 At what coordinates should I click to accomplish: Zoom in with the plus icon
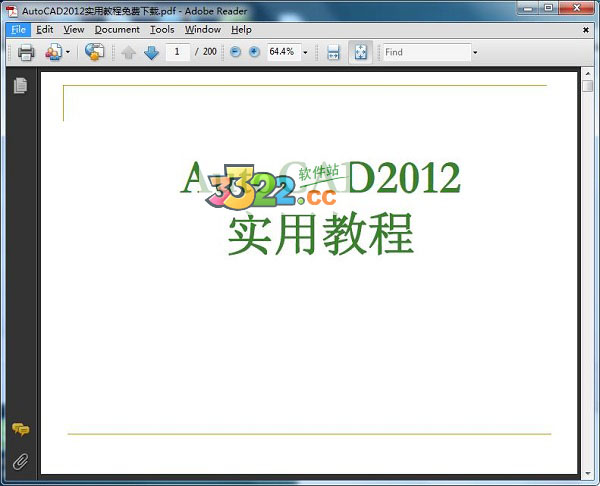coord(254,52)
